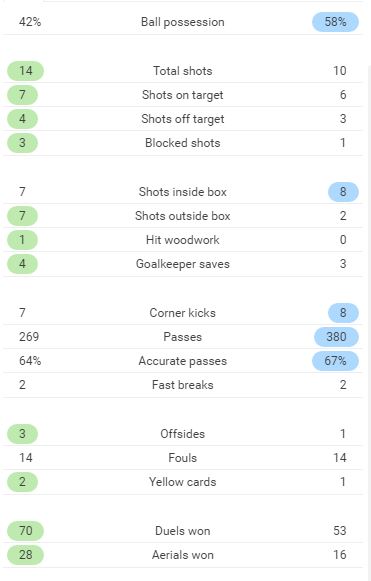Click the blue 8 corner kicks badge

pos(343,313)
